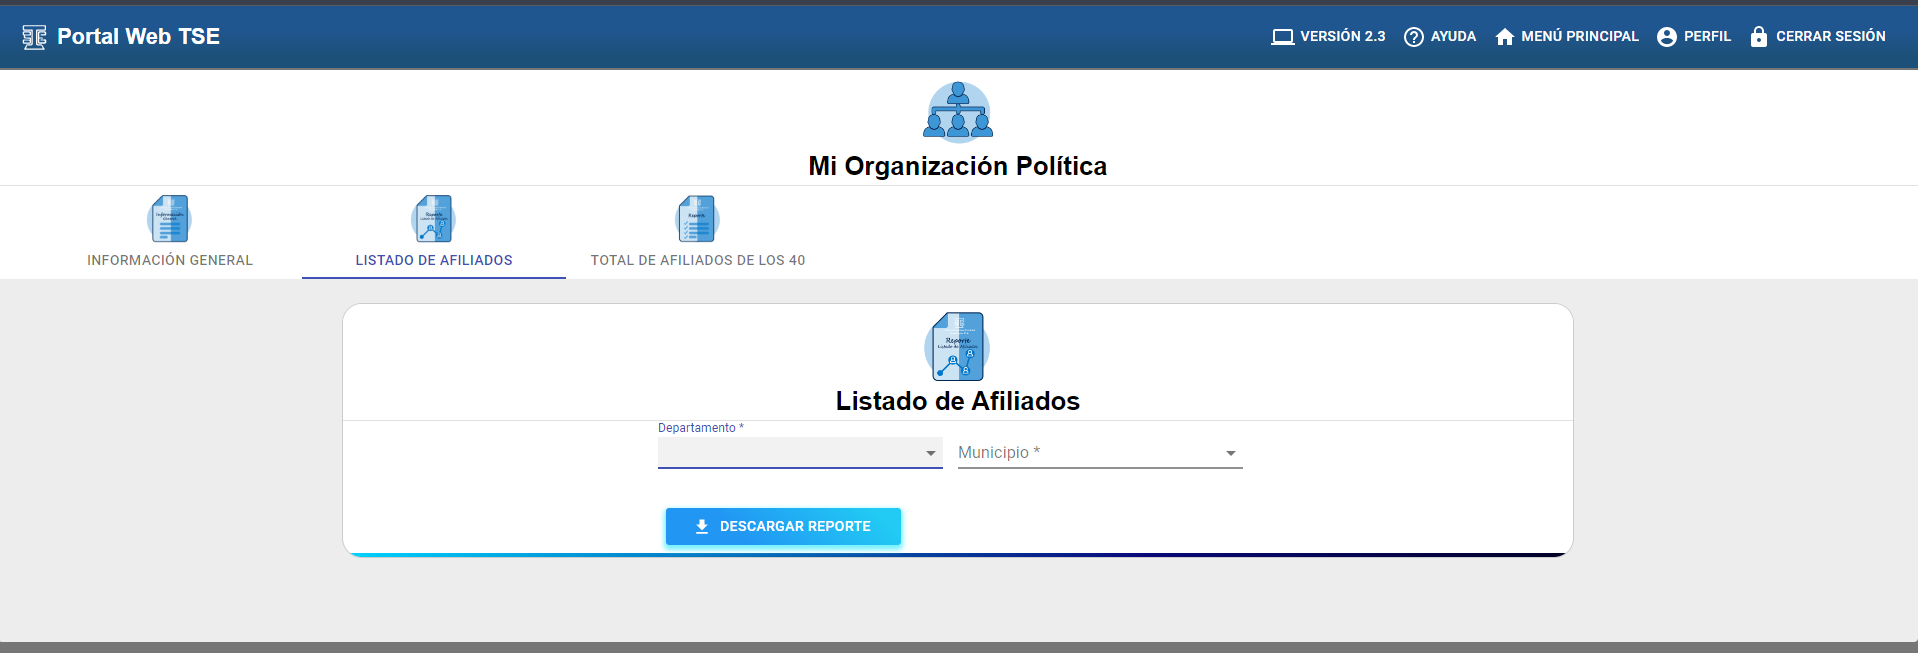Click the Información General document icon

(x=169, y=219)
